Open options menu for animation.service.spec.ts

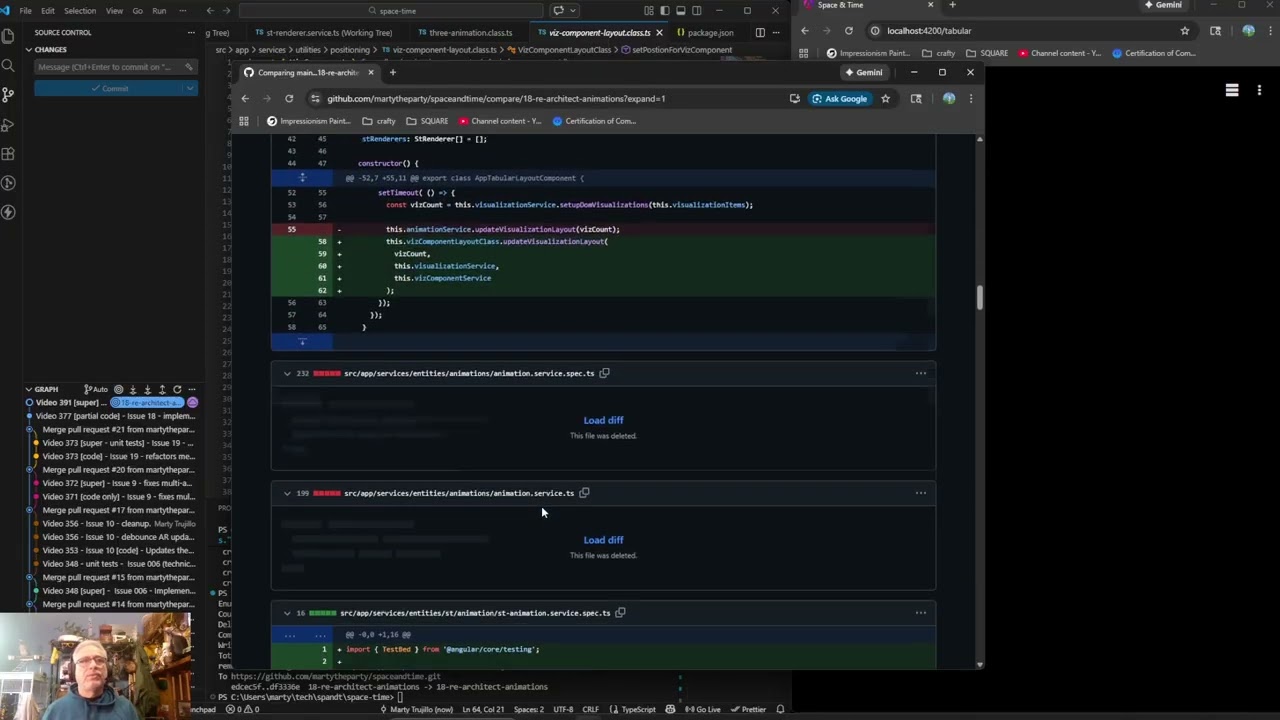pos(921,373)
